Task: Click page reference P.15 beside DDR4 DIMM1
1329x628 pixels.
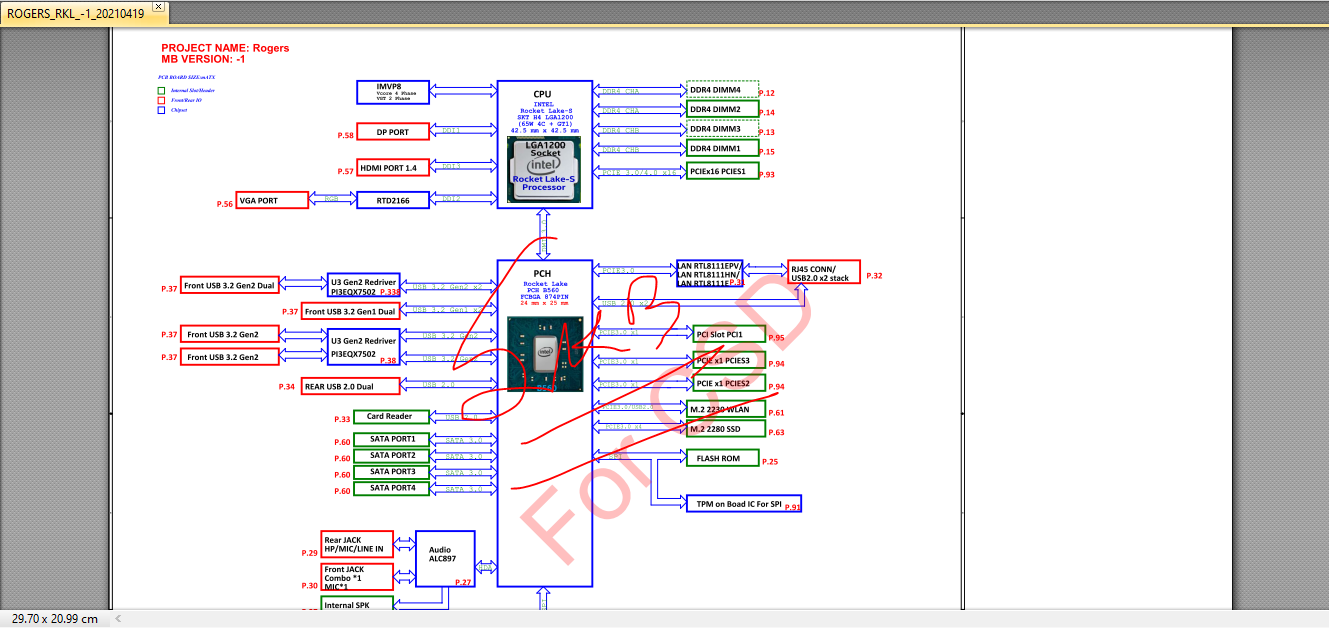Action: pos(767,152)
